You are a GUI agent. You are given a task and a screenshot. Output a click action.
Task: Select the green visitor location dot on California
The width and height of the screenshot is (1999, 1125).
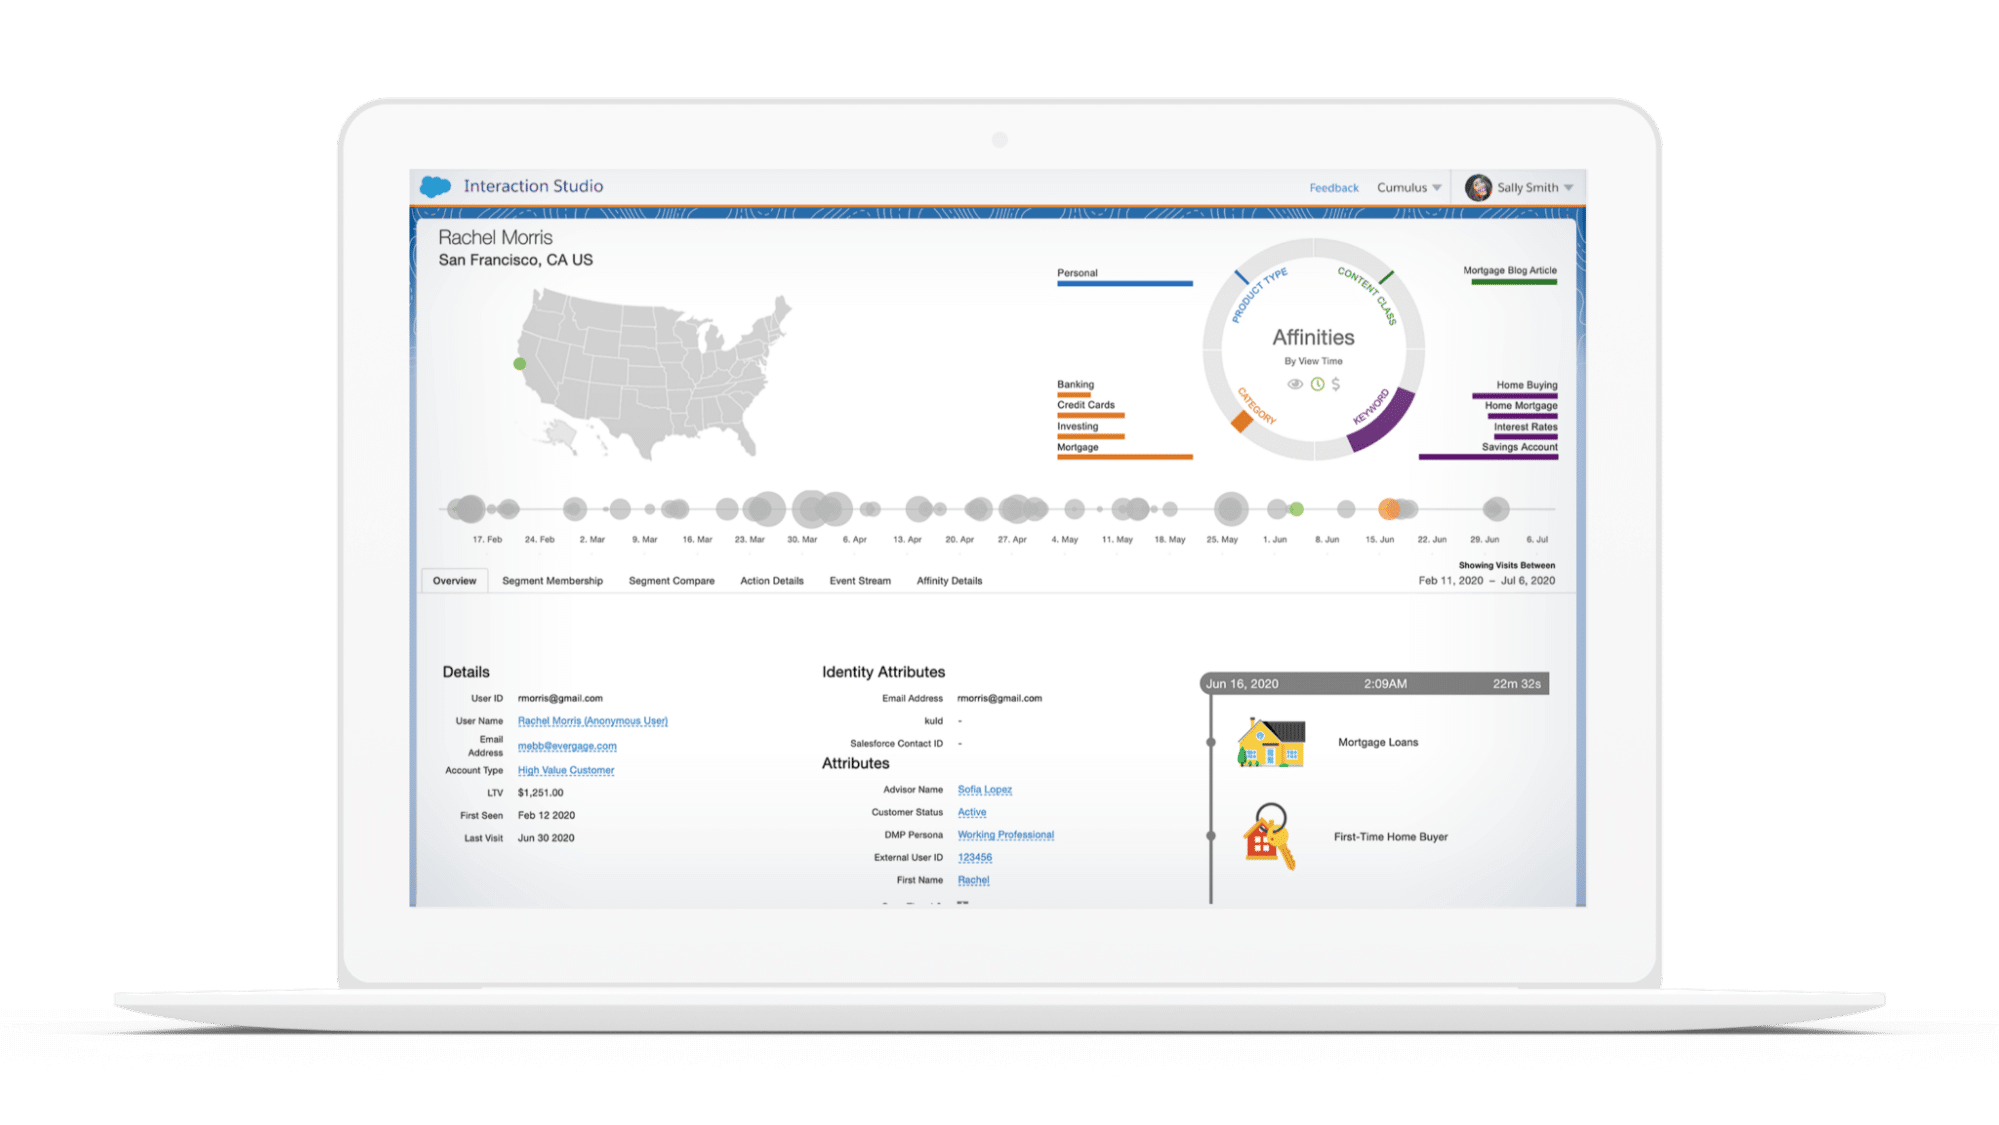coord(519,365)
